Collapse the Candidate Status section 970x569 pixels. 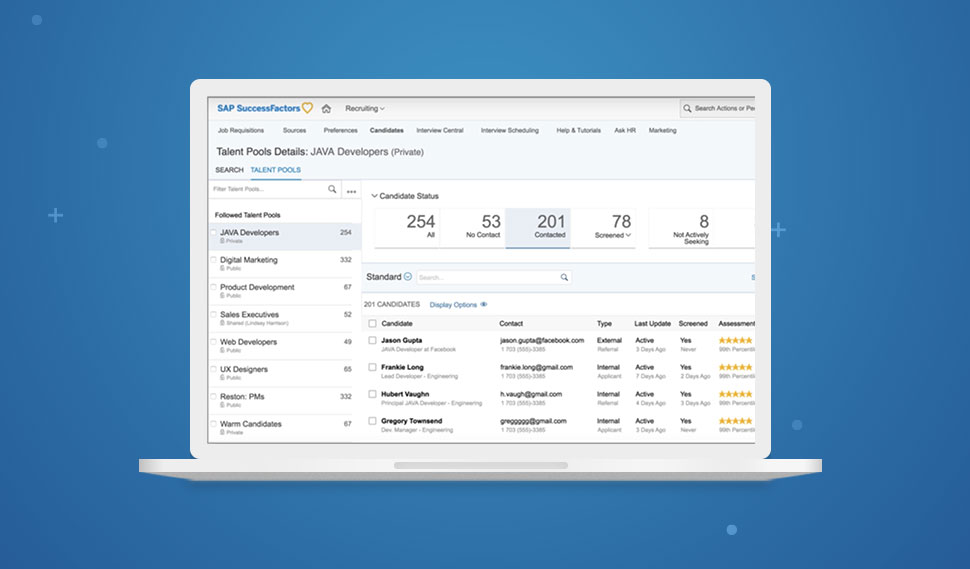[x=375, y=196]
